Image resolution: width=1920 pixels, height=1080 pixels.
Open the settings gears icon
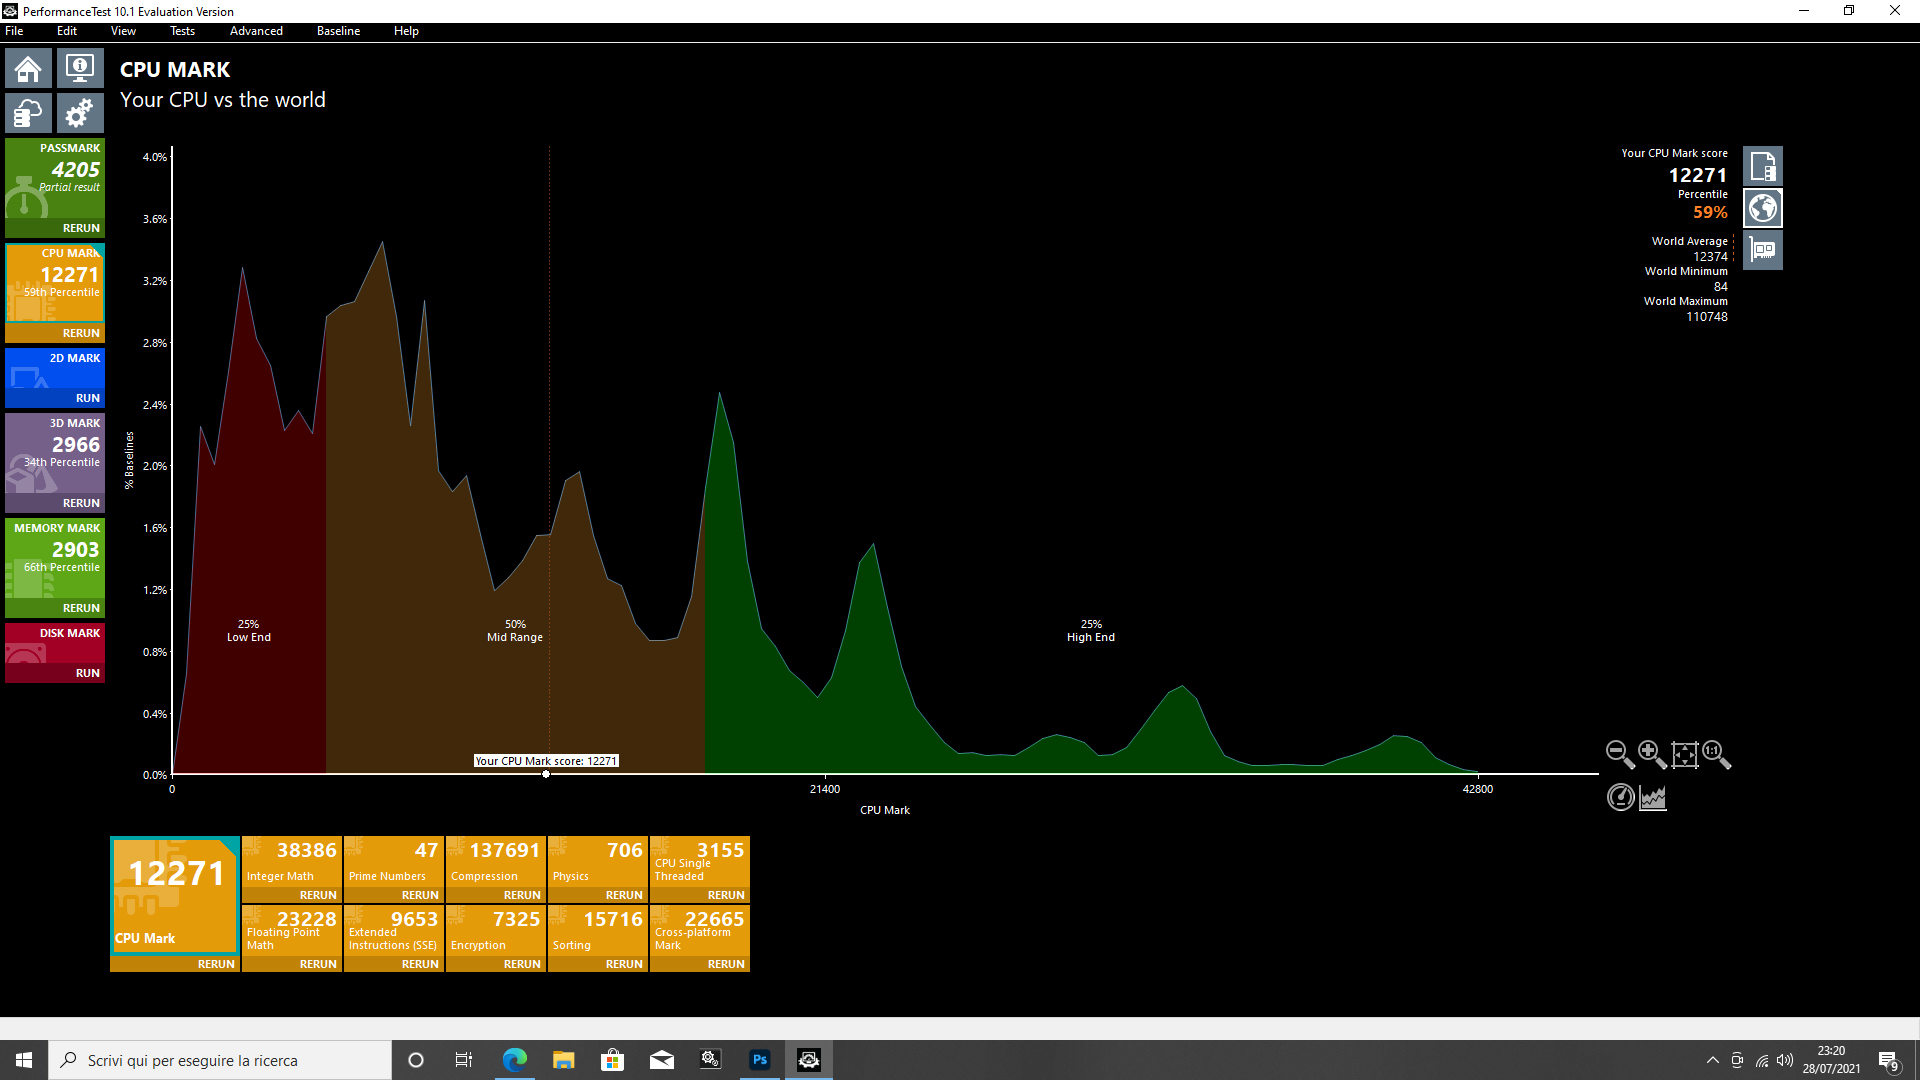pos(80,113)
